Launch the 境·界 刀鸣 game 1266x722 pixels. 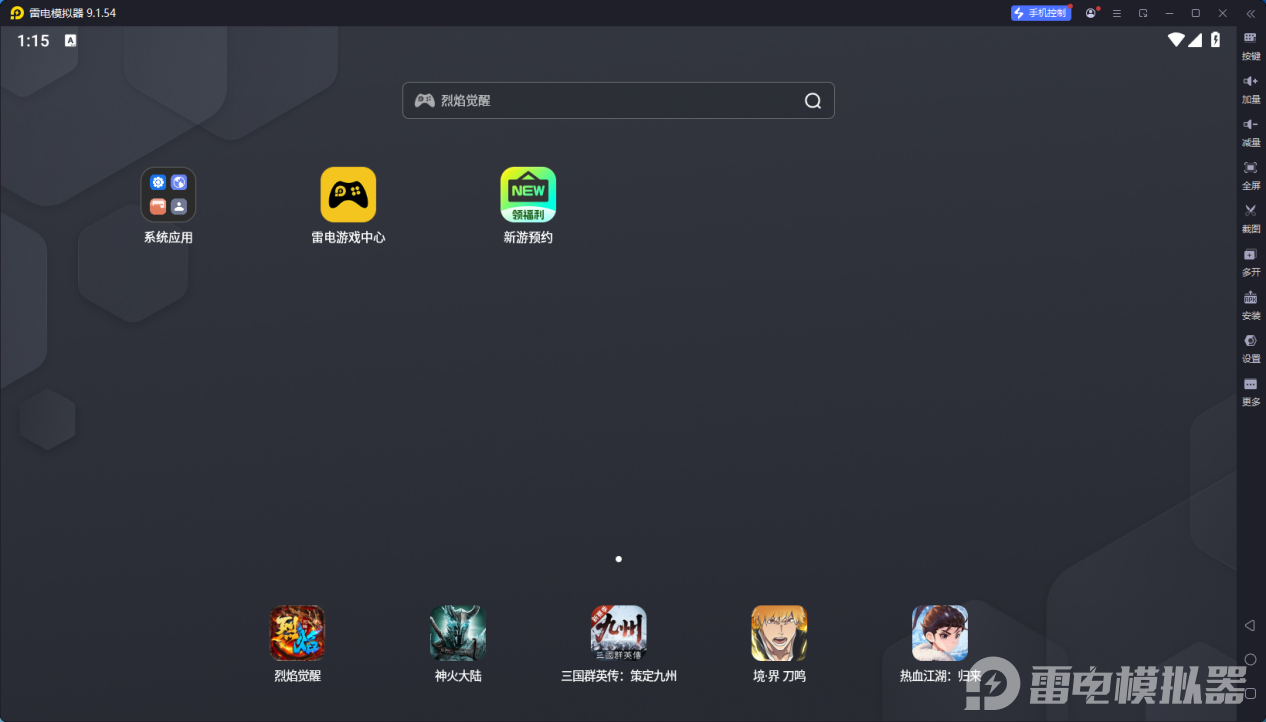tap(779, 633)
